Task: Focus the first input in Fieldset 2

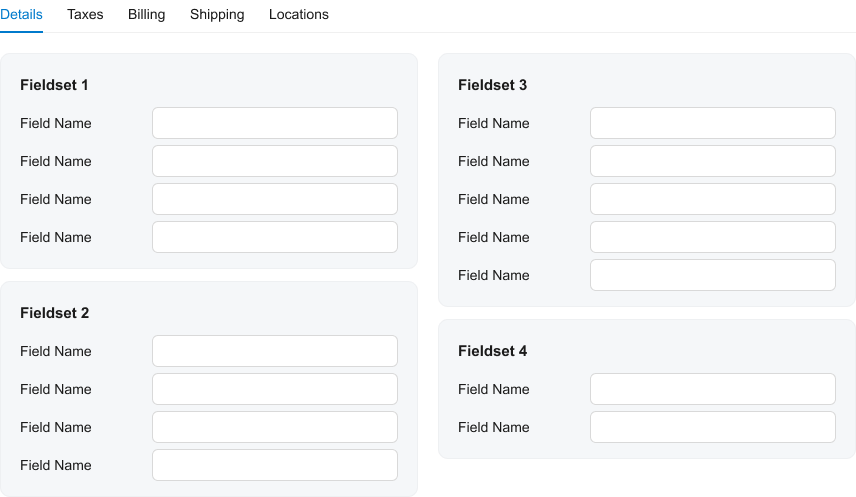Action: pos(275,351)
